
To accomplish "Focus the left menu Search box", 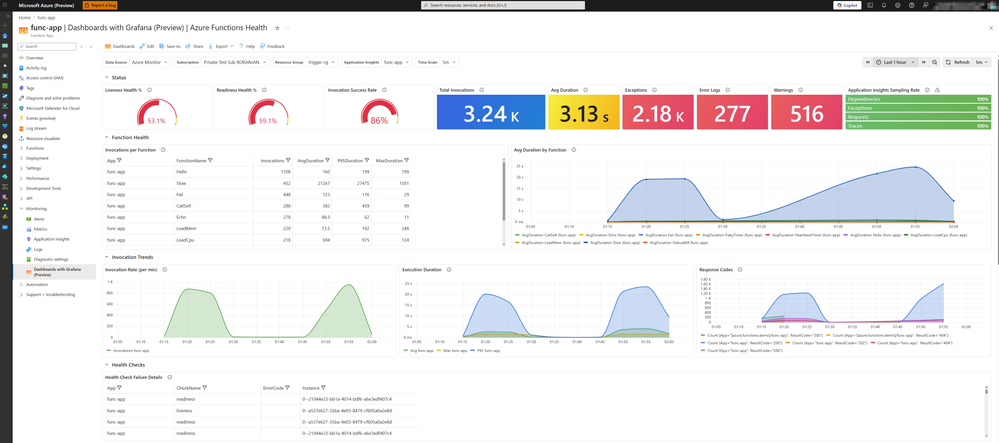I will pos(47,47).
